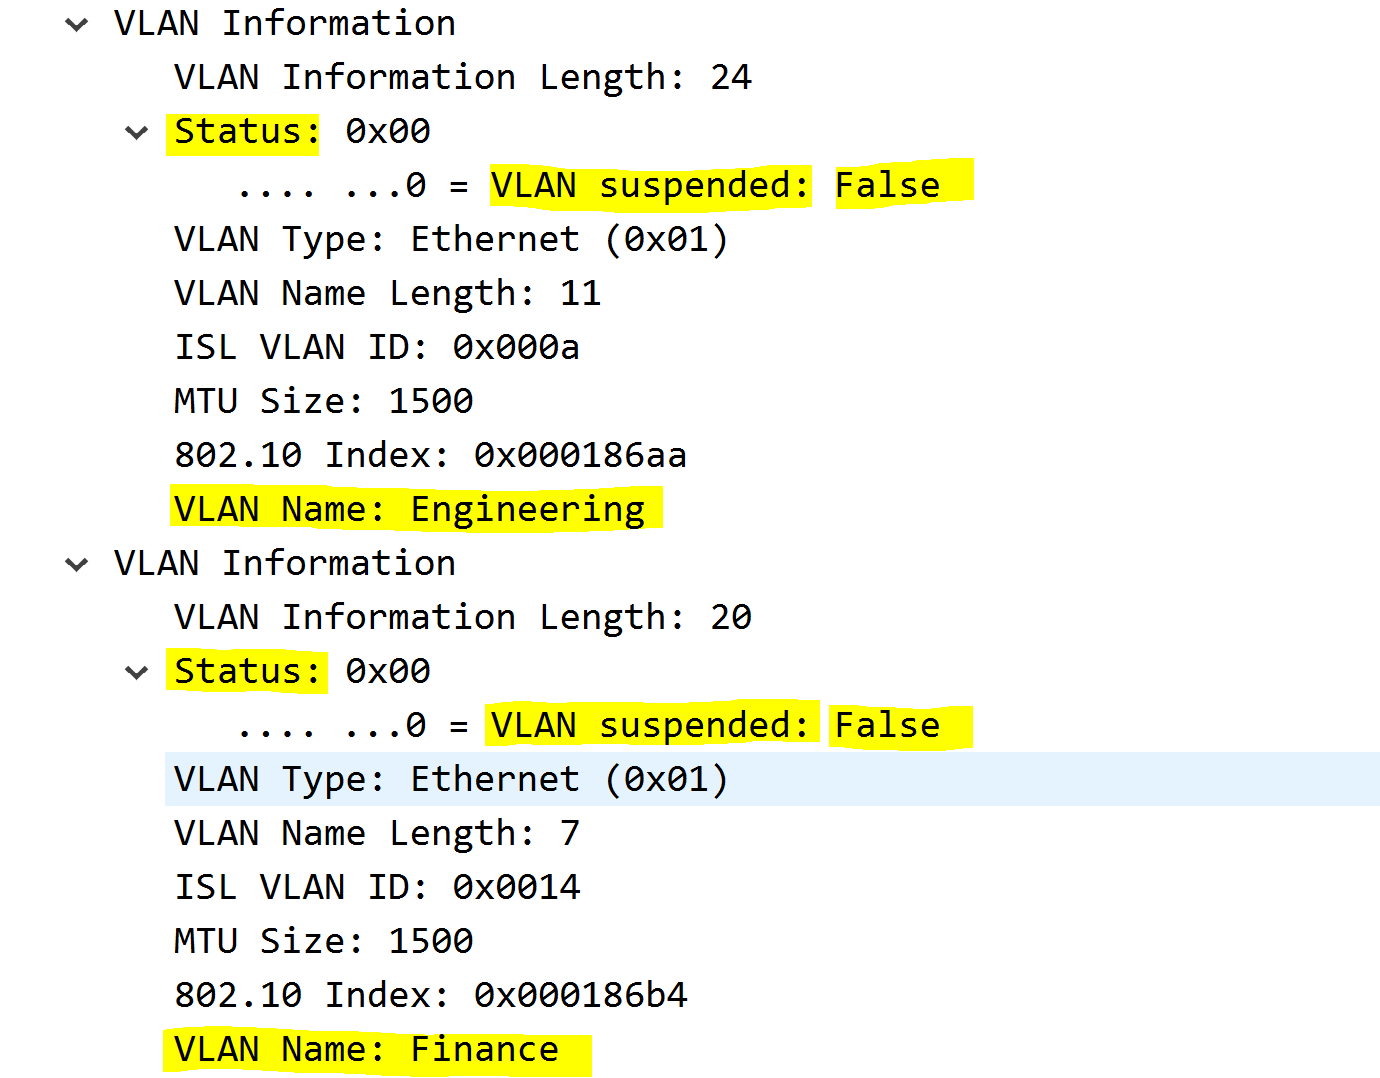Select first VLAN Type: Ethernet (0x01) row

pyautogui.click(x=451, y=240)
